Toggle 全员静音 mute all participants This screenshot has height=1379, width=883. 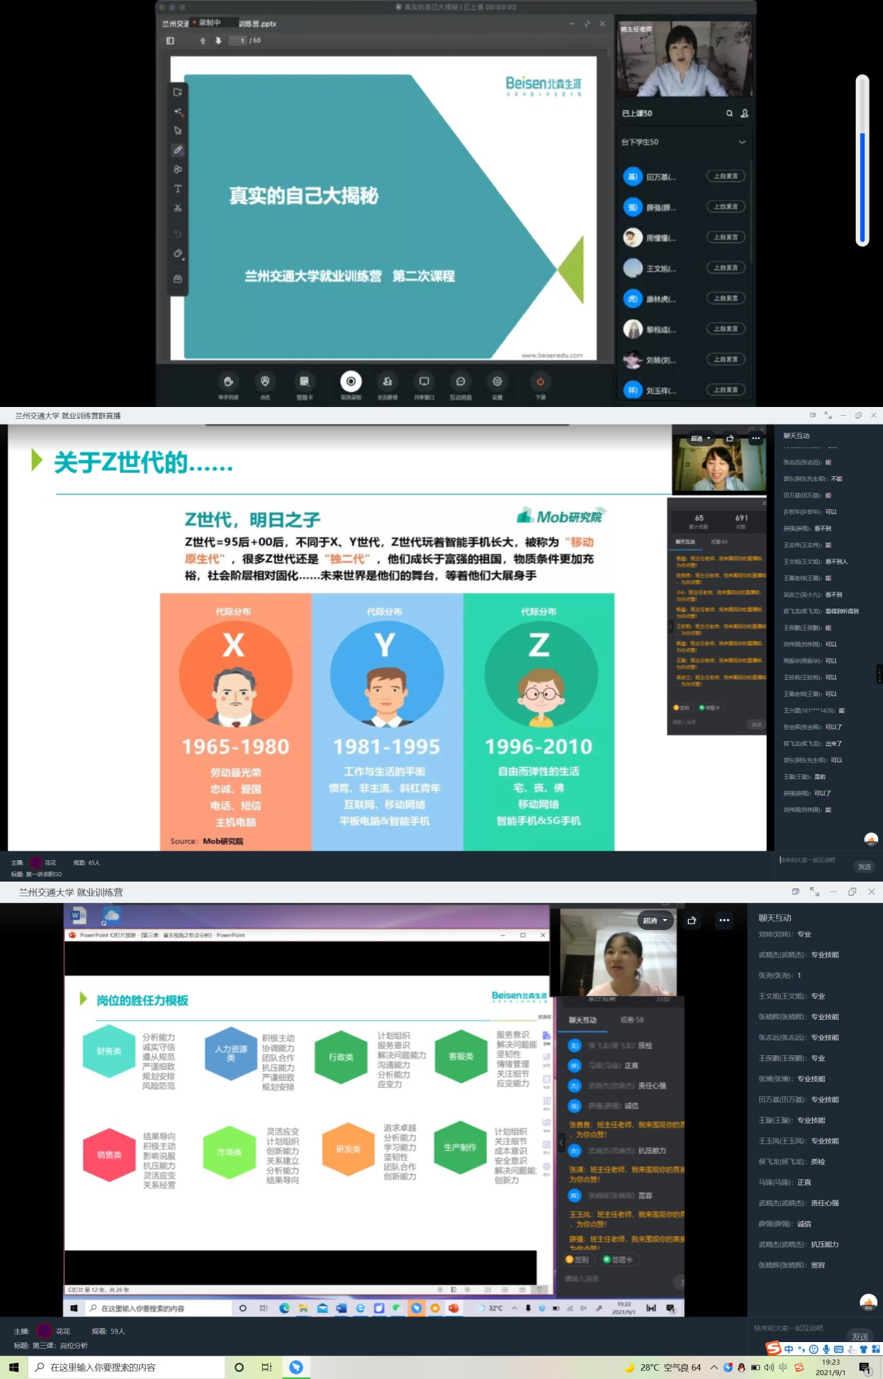pos(387,384)
